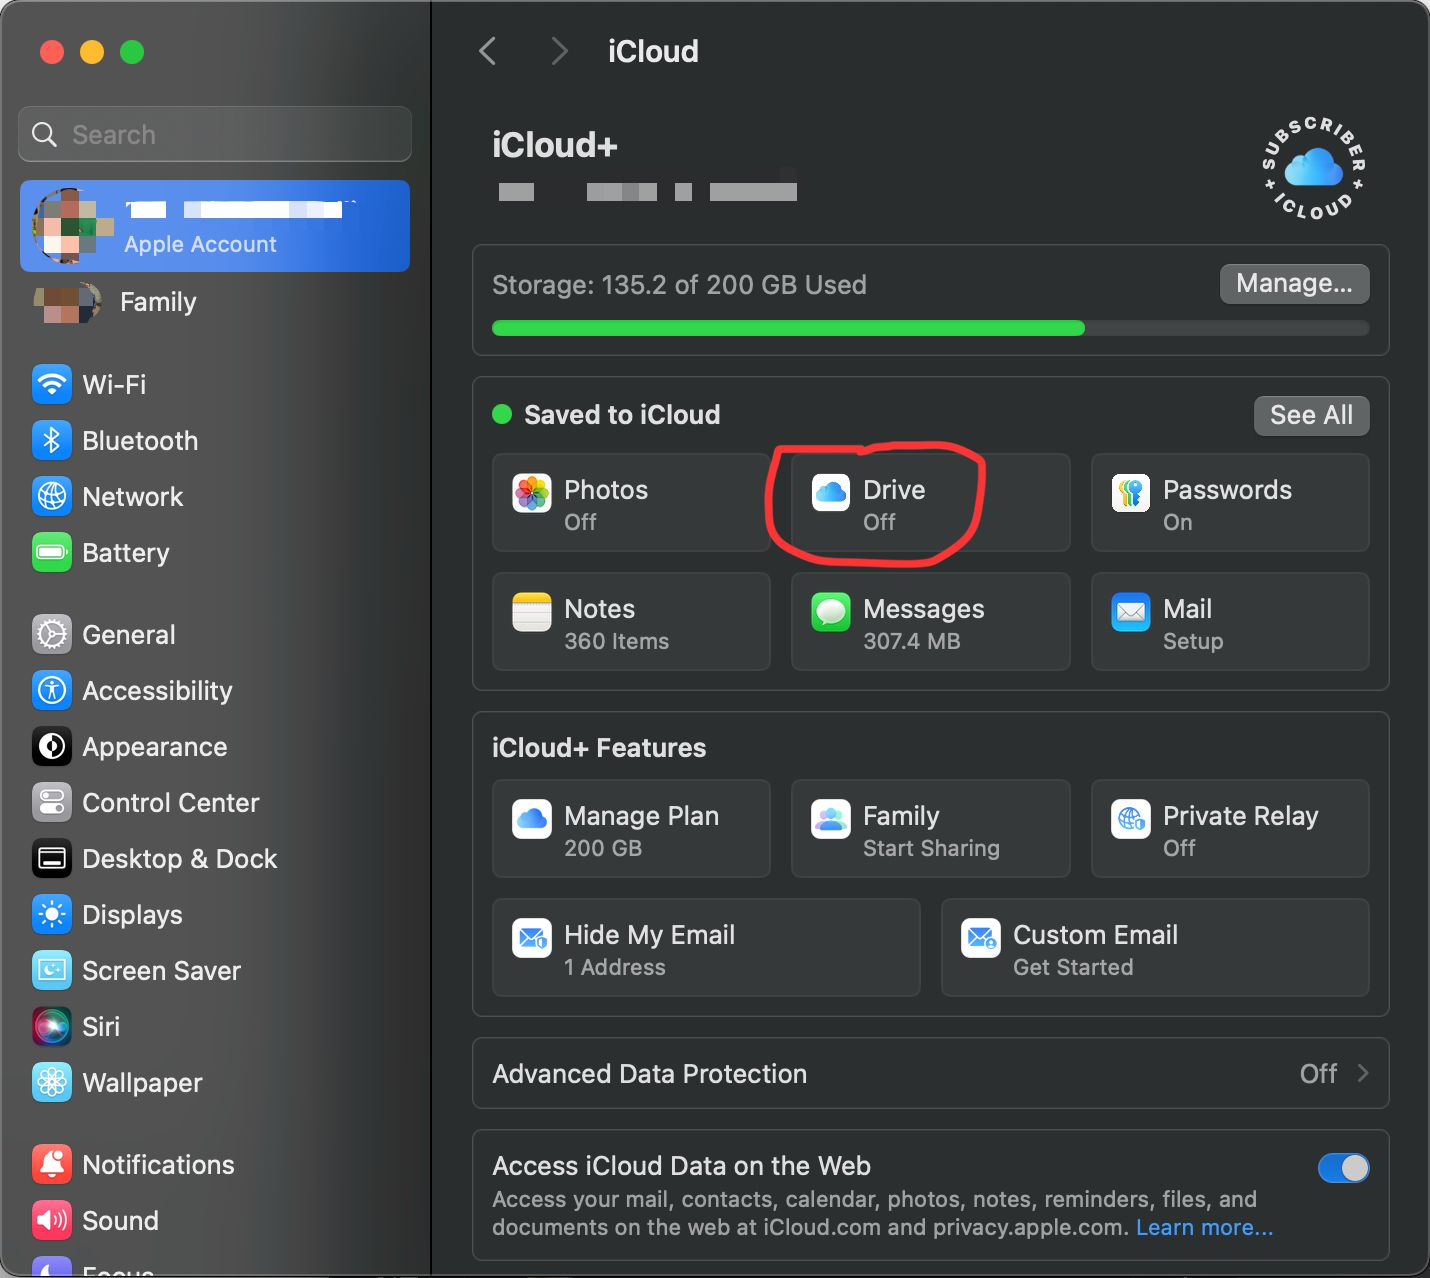Select the Family label in the sidebar
The width and height of the screenshot is (1430, 1278).
point(158,302)
